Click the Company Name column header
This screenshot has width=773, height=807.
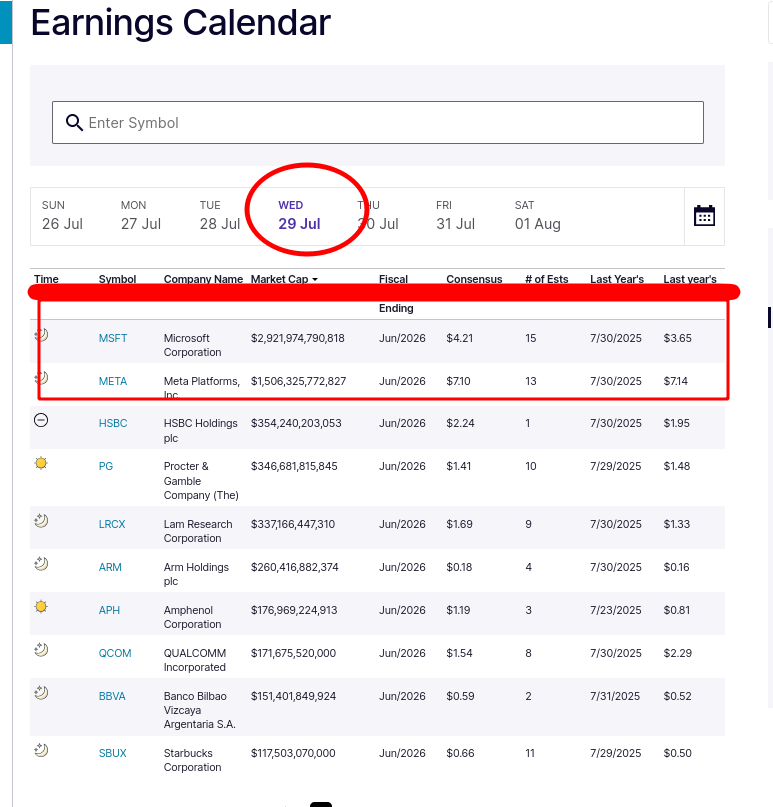tap(203, 279)
